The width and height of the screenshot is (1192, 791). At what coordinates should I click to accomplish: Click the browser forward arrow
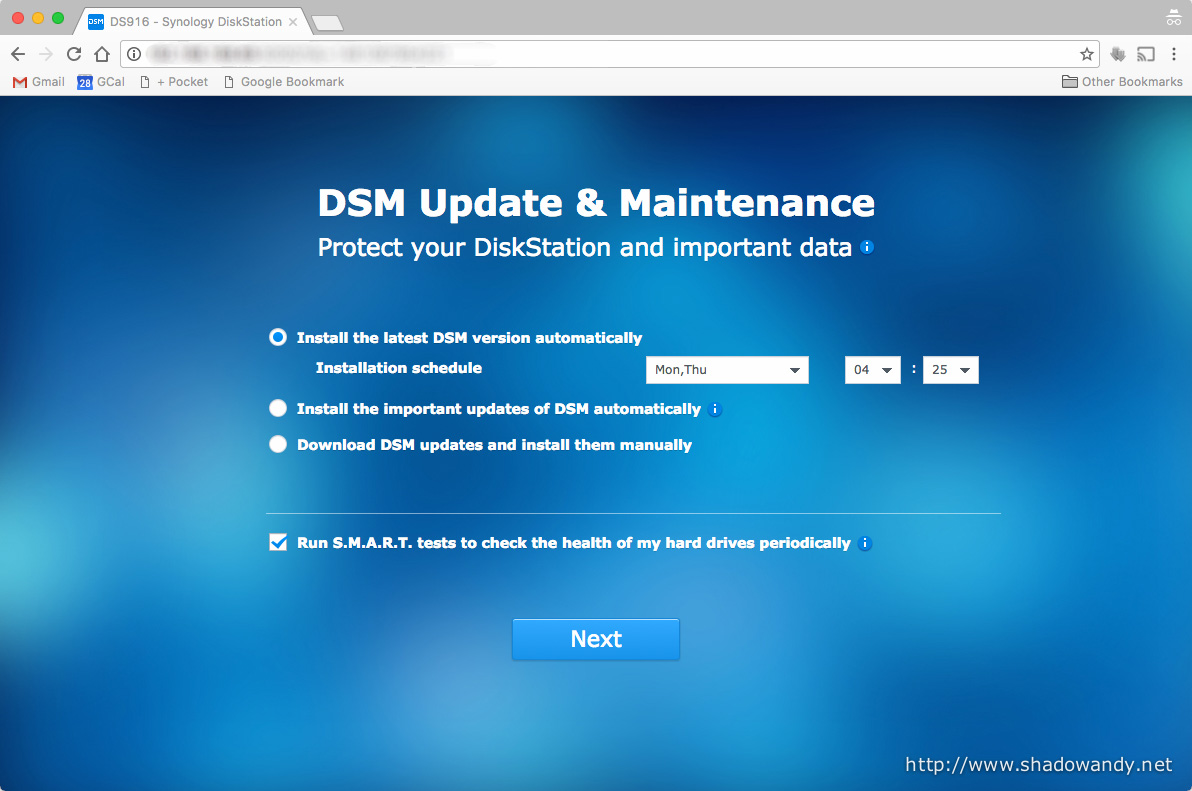[46, 54]
